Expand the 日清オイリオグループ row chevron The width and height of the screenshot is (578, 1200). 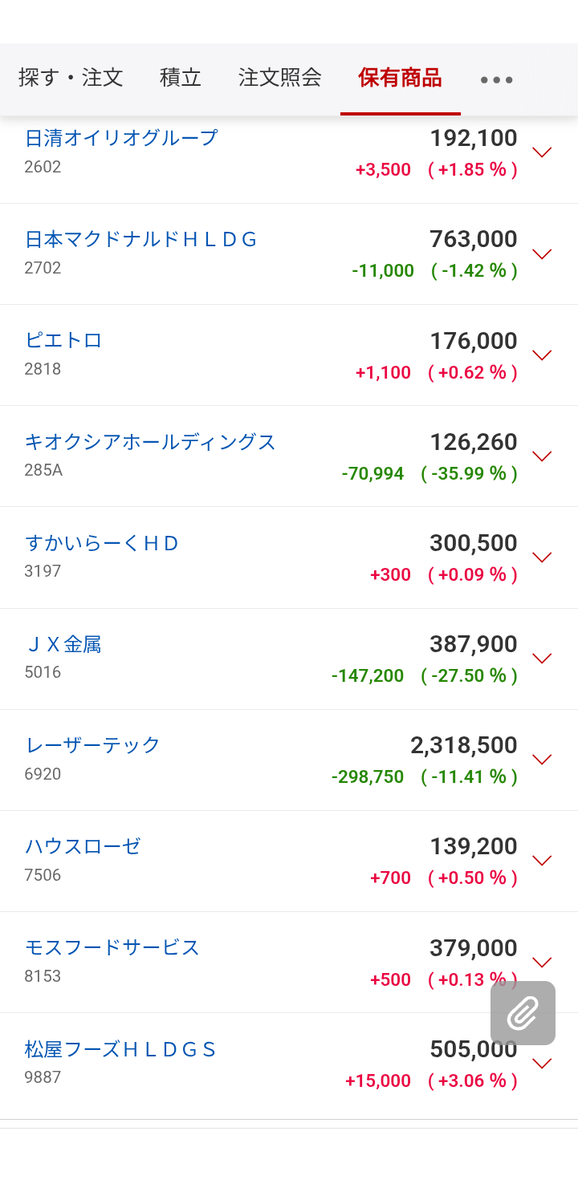542,153
